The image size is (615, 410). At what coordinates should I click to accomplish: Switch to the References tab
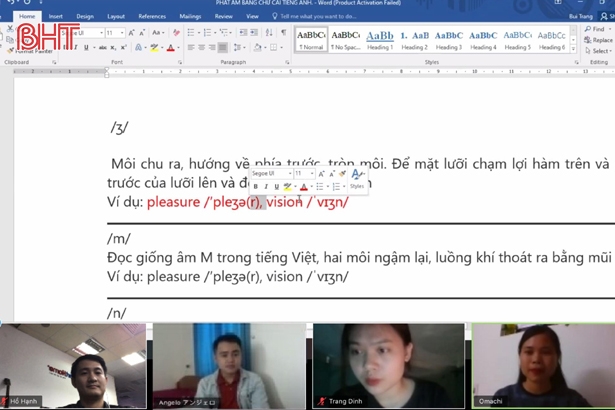[152, 16]
